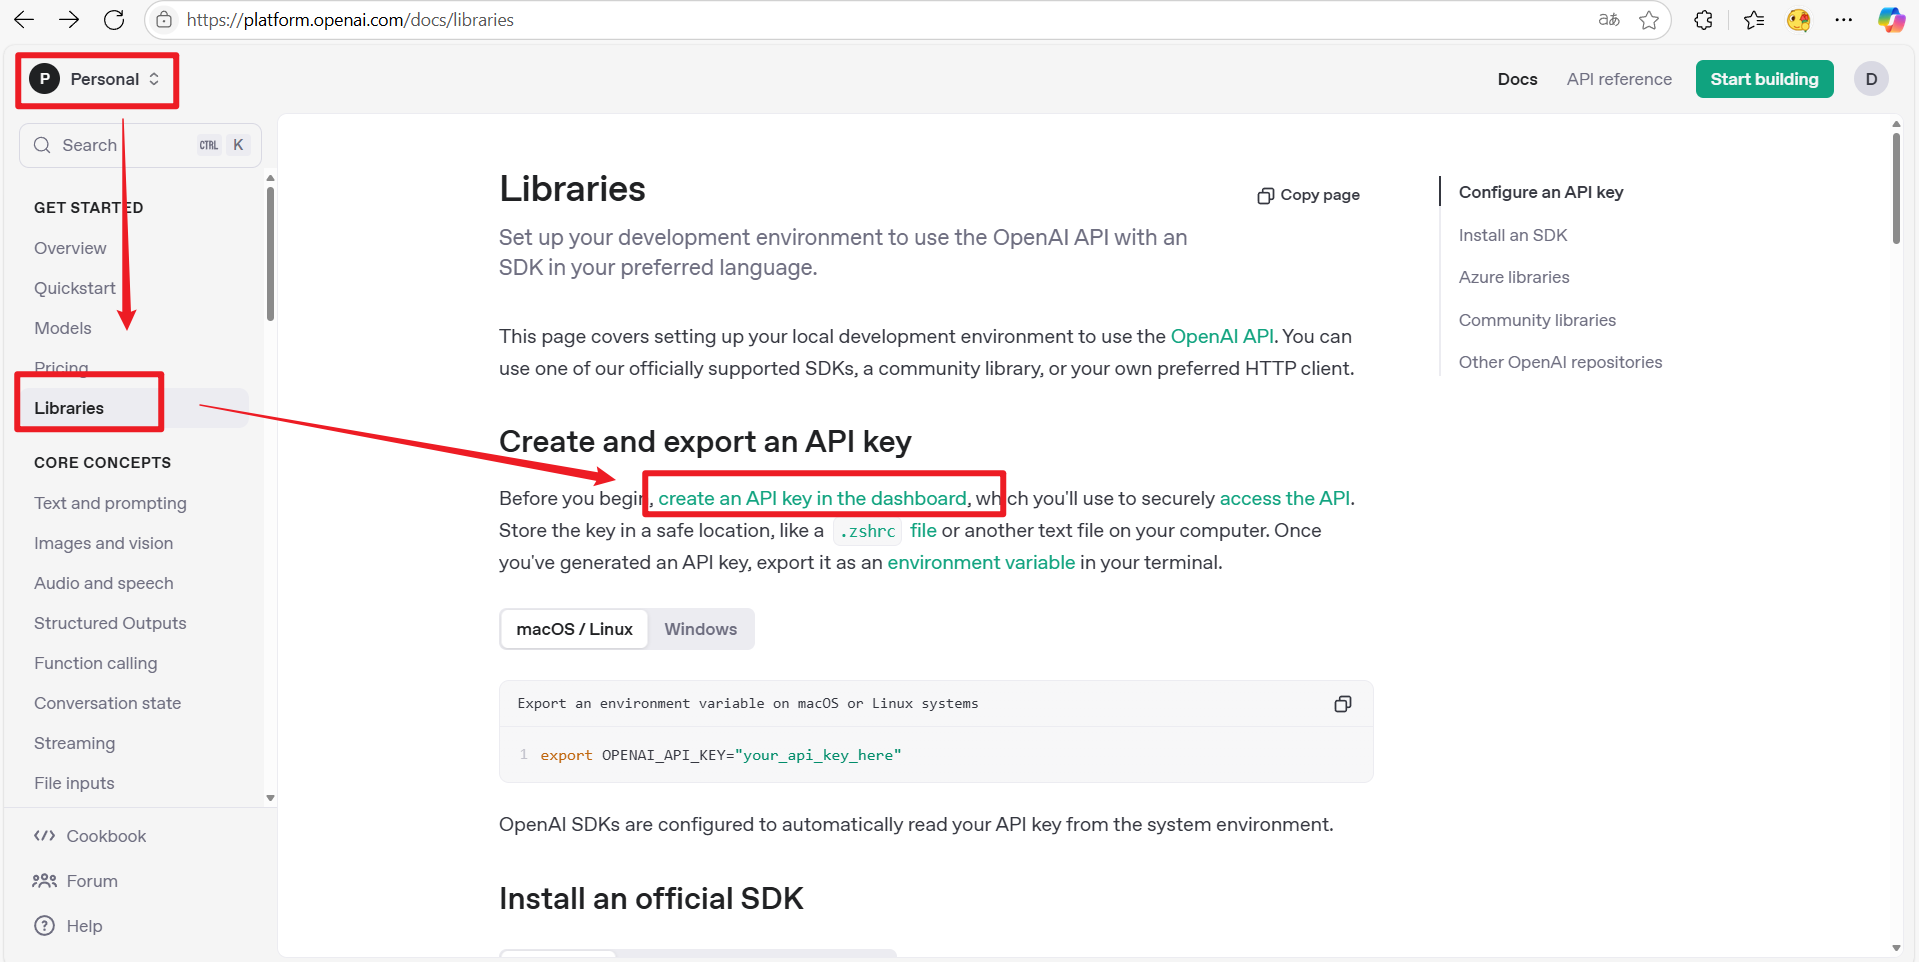Jump to Configure an API key section
Image resolution: width=1919 pixels, height=962 pixels.
coord(1541,192)
